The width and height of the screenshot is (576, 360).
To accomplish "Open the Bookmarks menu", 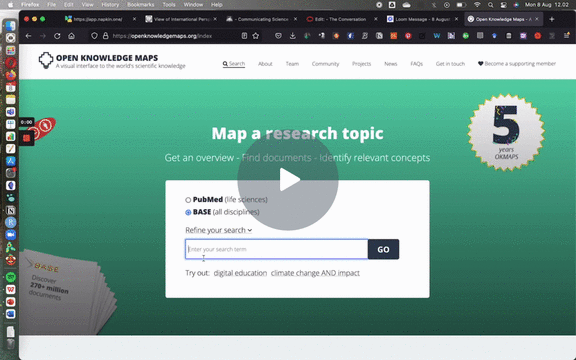I will pyautogui.click(x=141, y=5).
